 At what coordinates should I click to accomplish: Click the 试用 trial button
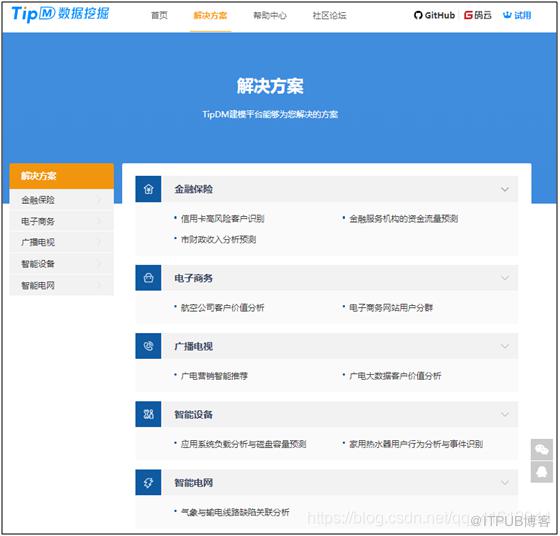[x=517, y=15]
